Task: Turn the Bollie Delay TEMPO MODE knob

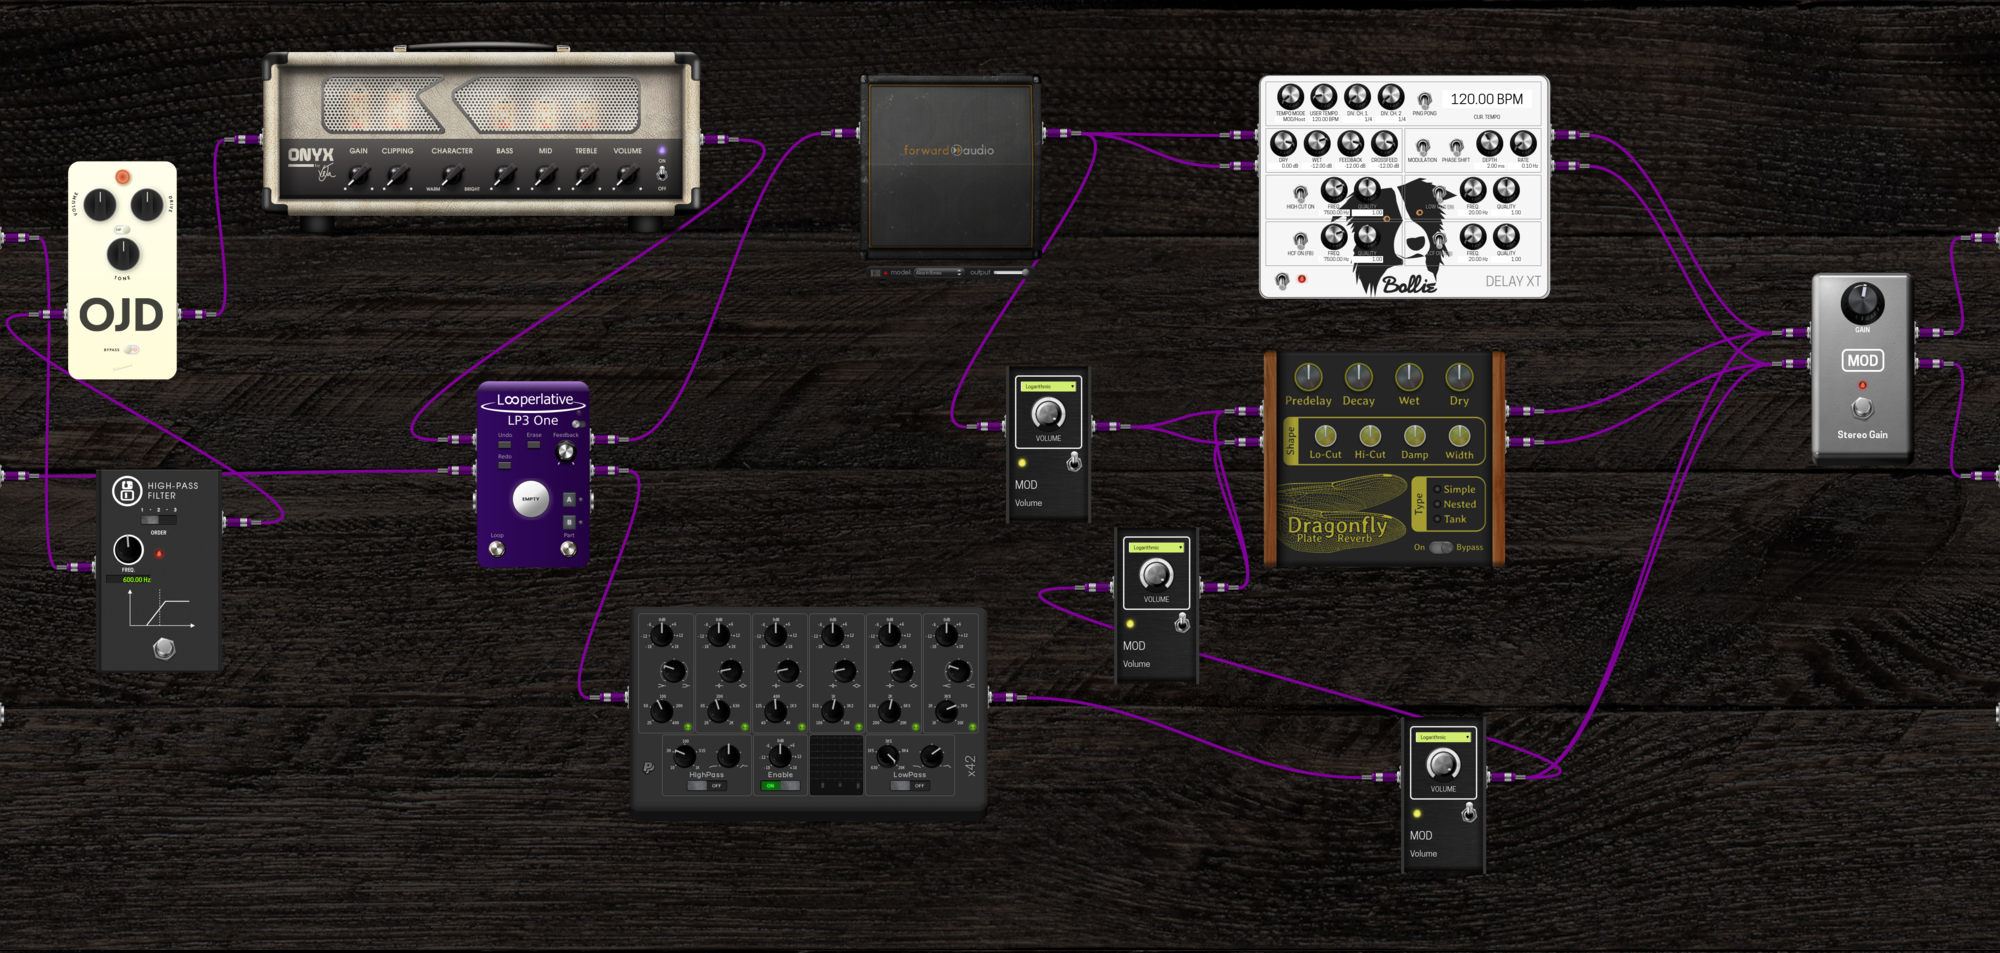Action: coord(1290,97)
